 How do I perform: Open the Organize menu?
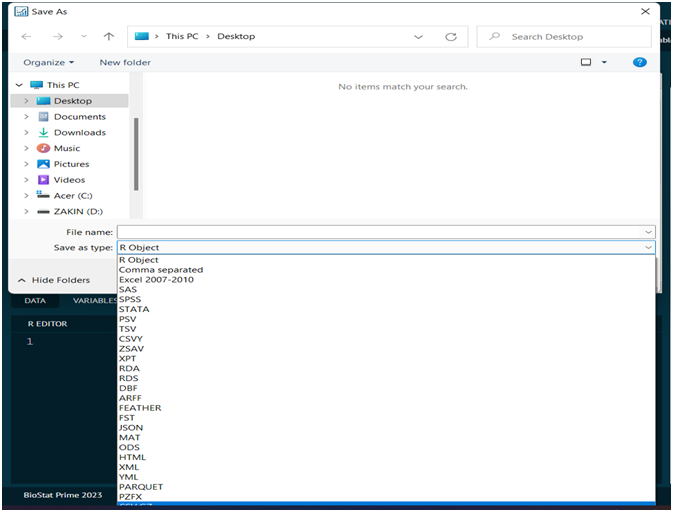click(49, 63)
